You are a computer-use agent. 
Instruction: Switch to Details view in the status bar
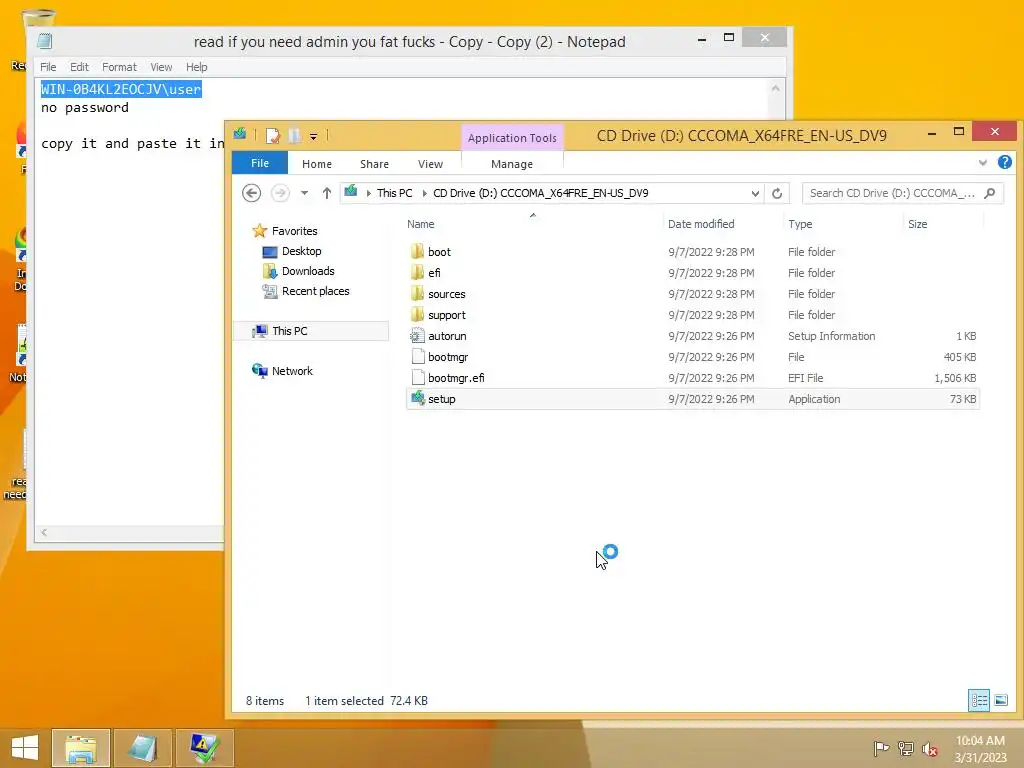(x=979, y=701)
